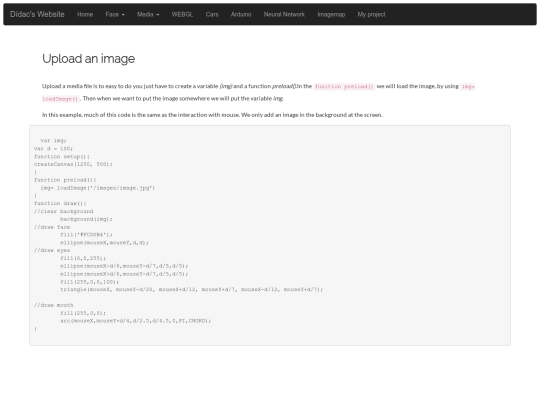Click the arc(mouseX,...) code line
The height and width of the screenshot is (405, 540).
point(136,321)
